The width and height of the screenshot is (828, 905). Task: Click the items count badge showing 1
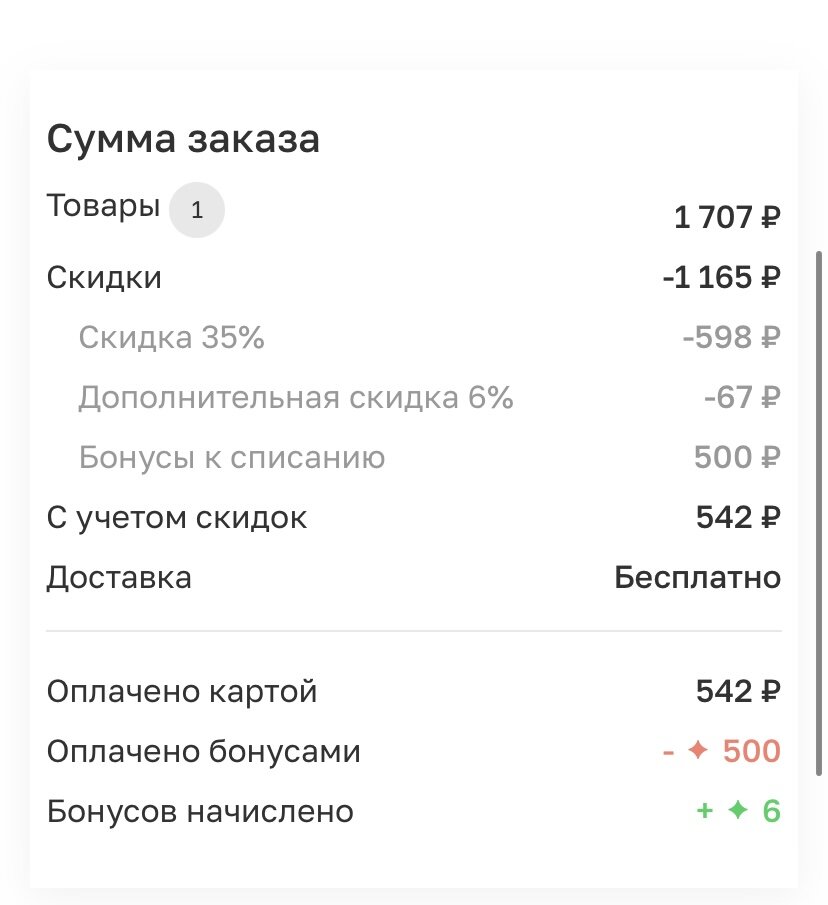[197, 210]
